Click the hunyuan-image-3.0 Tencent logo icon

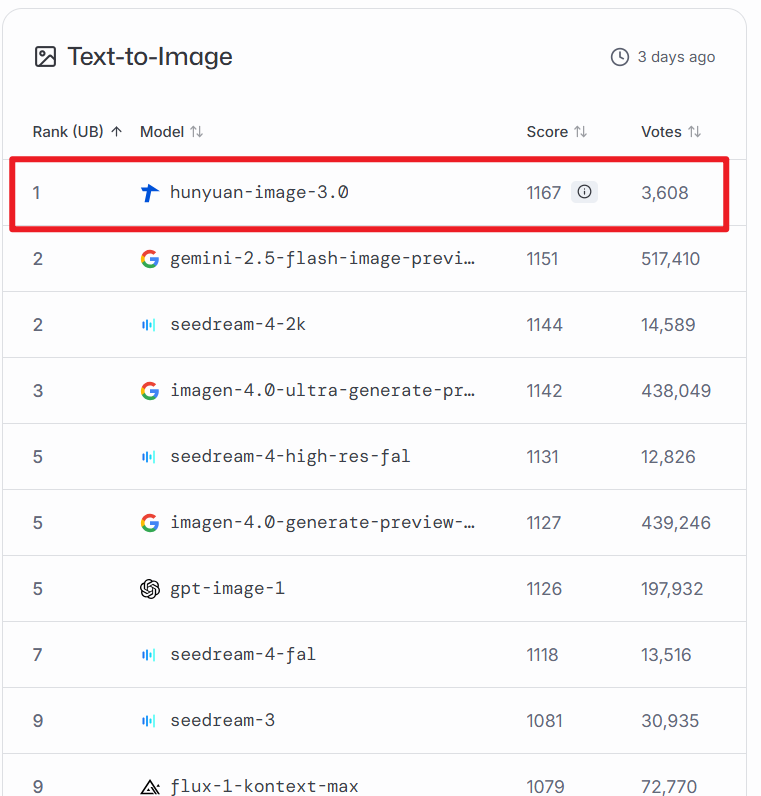pos(150,193)
